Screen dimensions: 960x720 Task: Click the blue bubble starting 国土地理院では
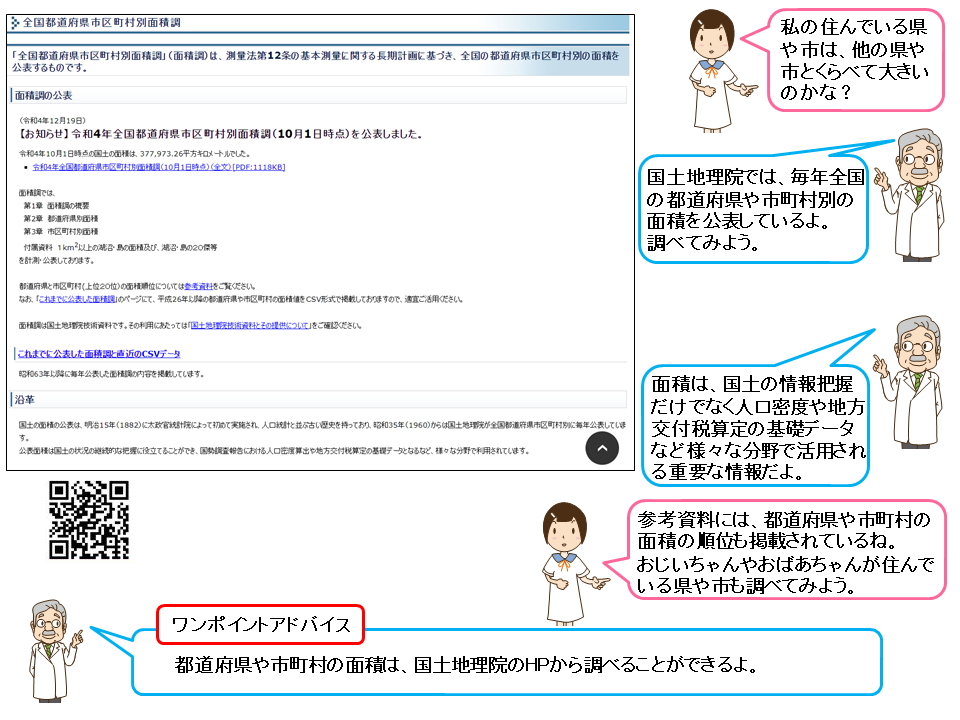click(754, 210)
